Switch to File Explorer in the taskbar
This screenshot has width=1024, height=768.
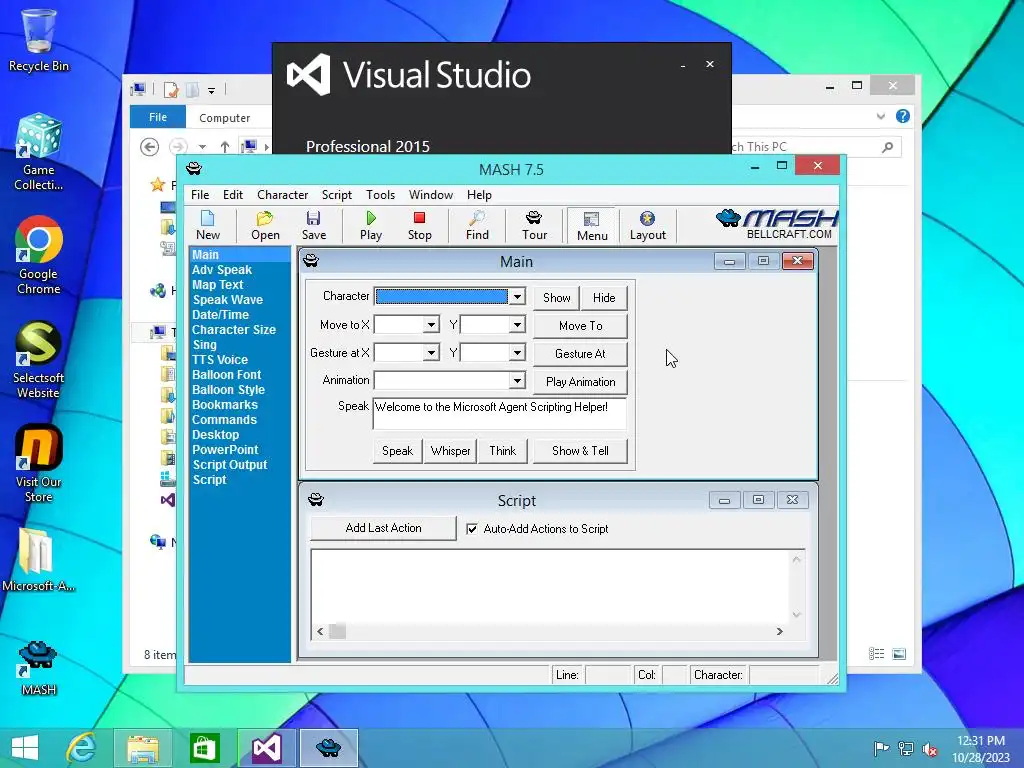(x=143, y=748)
